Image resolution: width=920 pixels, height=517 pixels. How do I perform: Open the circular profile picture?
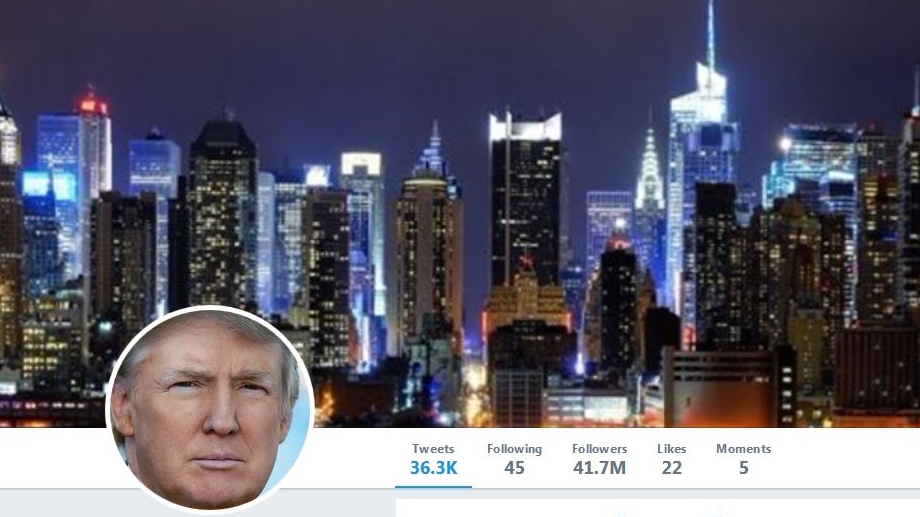209,410
